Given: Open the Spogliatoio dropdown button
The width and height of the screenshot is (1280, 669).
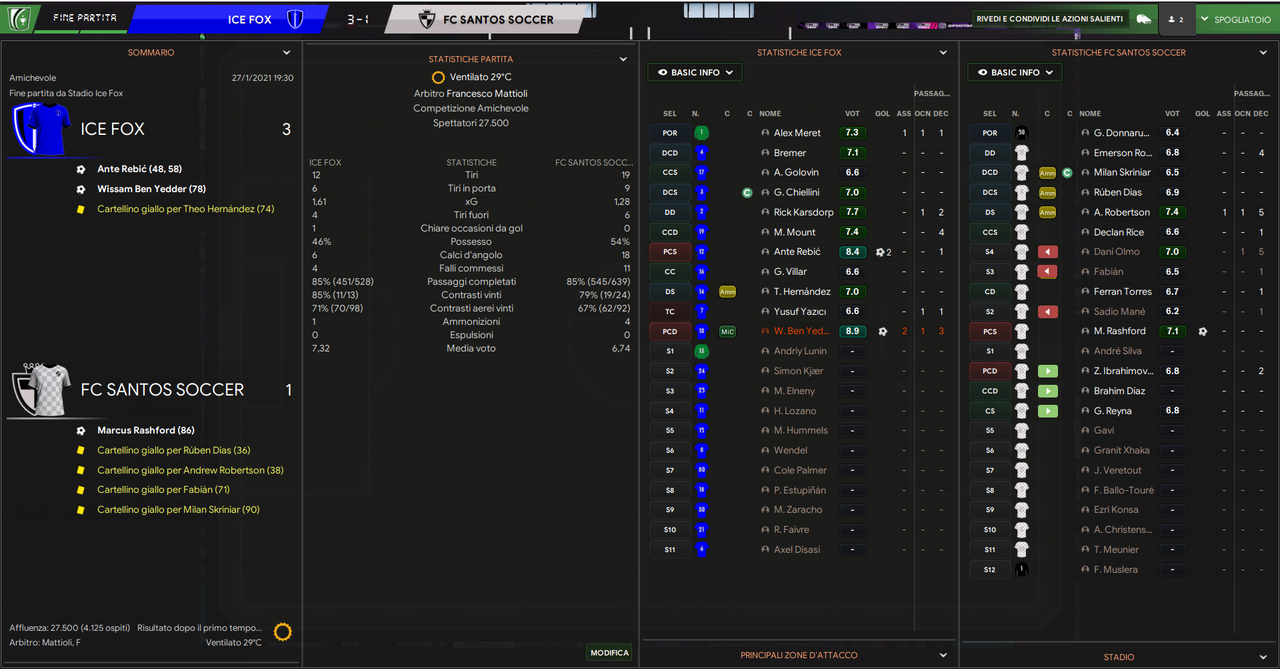Looking at the screenshot, I should 1236,19.
